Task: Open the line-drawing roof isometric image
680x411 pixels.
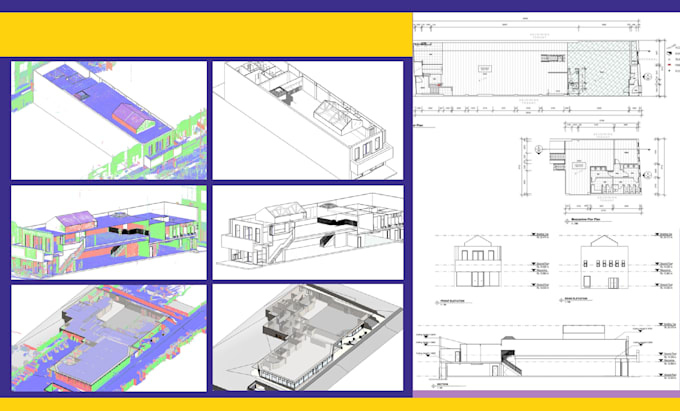Action: coord(307,121)
